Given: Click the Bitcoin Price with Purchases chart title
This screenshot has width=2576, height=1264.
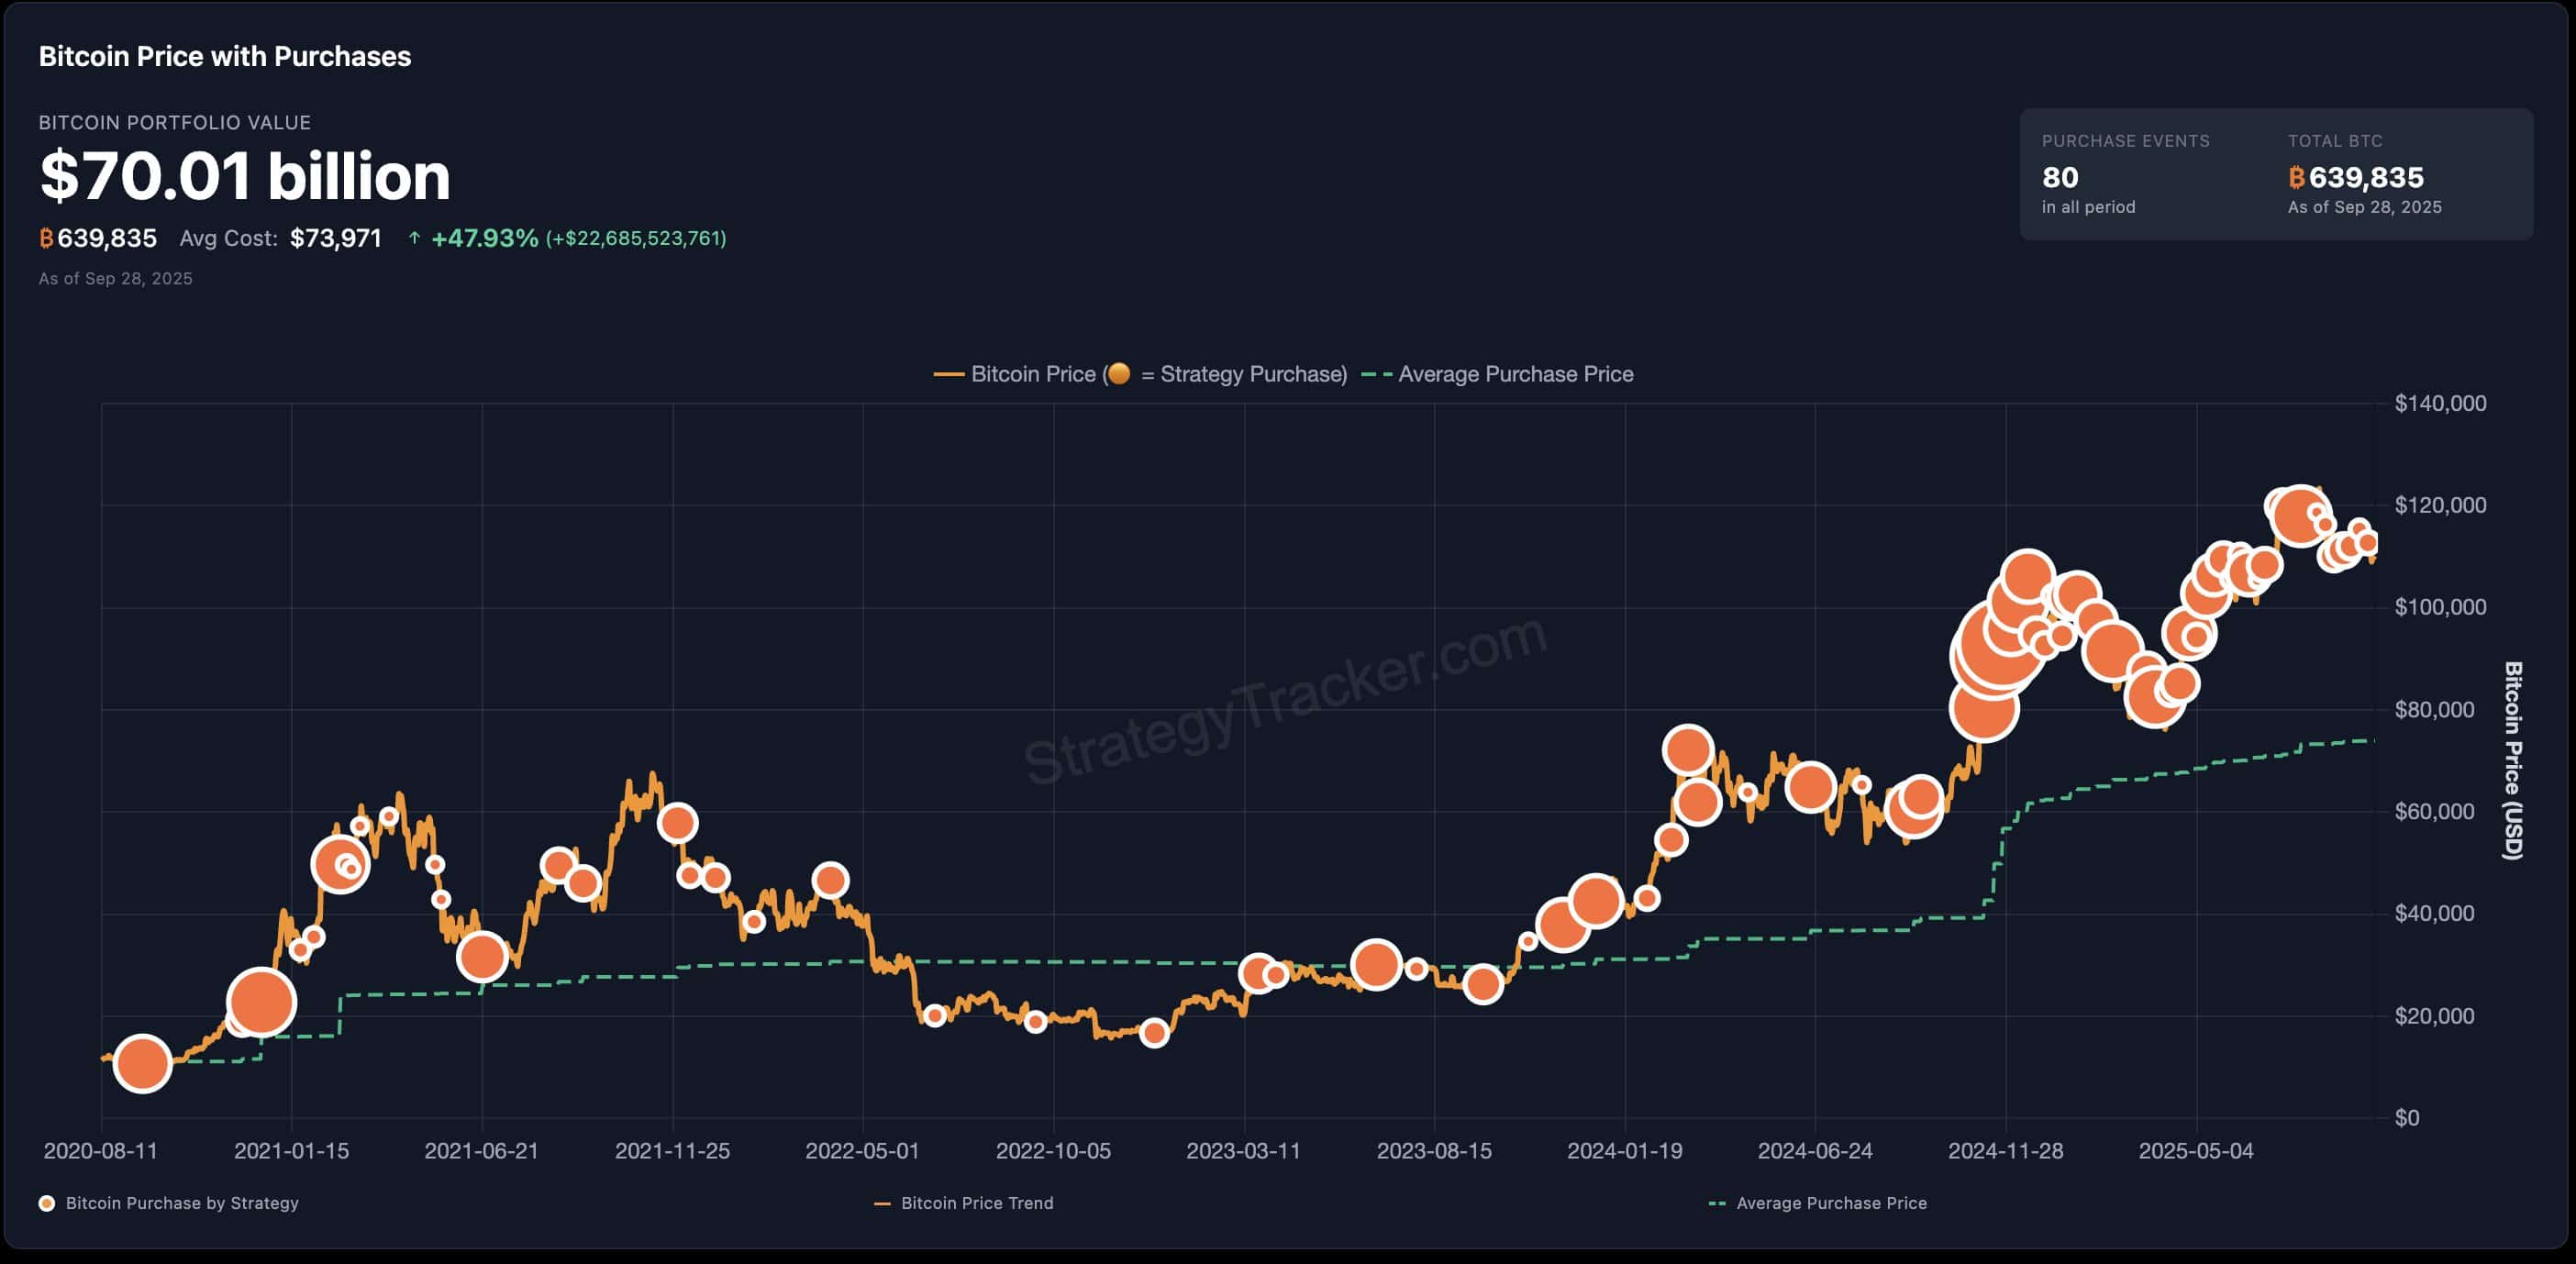Looking at the screenshot, I should click(x=224, y=56).
